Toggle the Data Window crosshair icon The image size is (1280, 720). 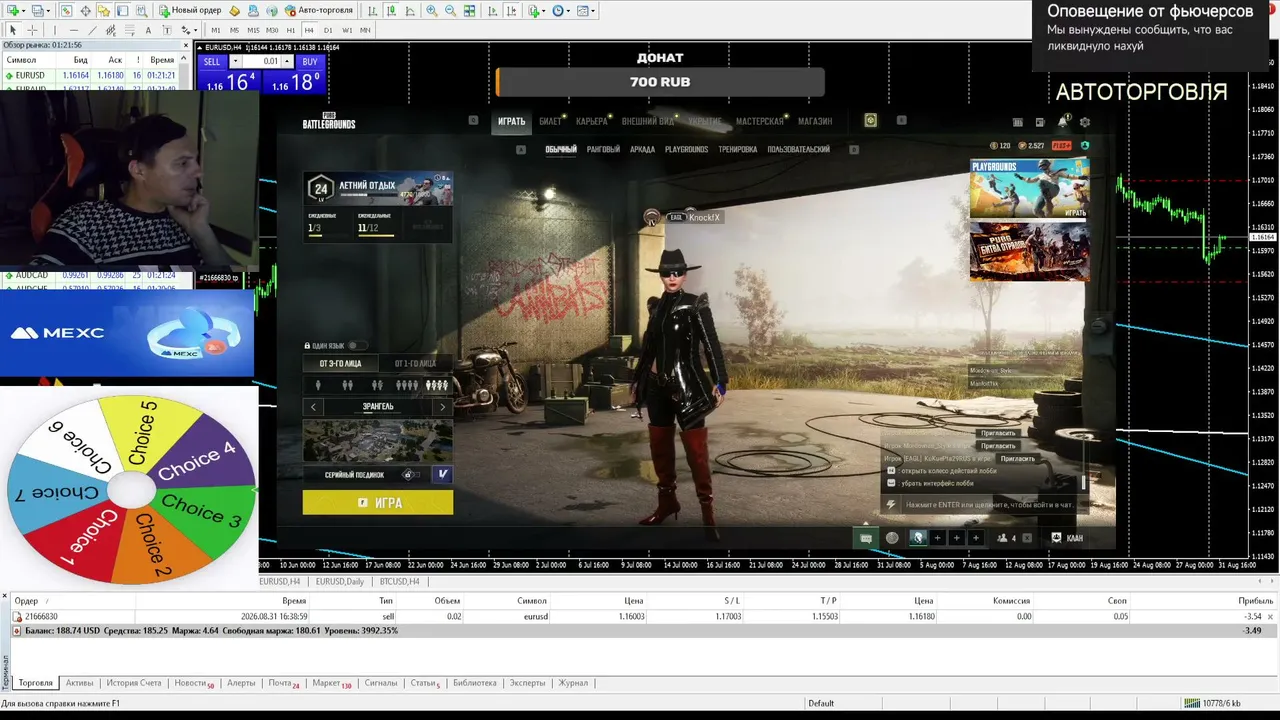(x=85, y=11)
